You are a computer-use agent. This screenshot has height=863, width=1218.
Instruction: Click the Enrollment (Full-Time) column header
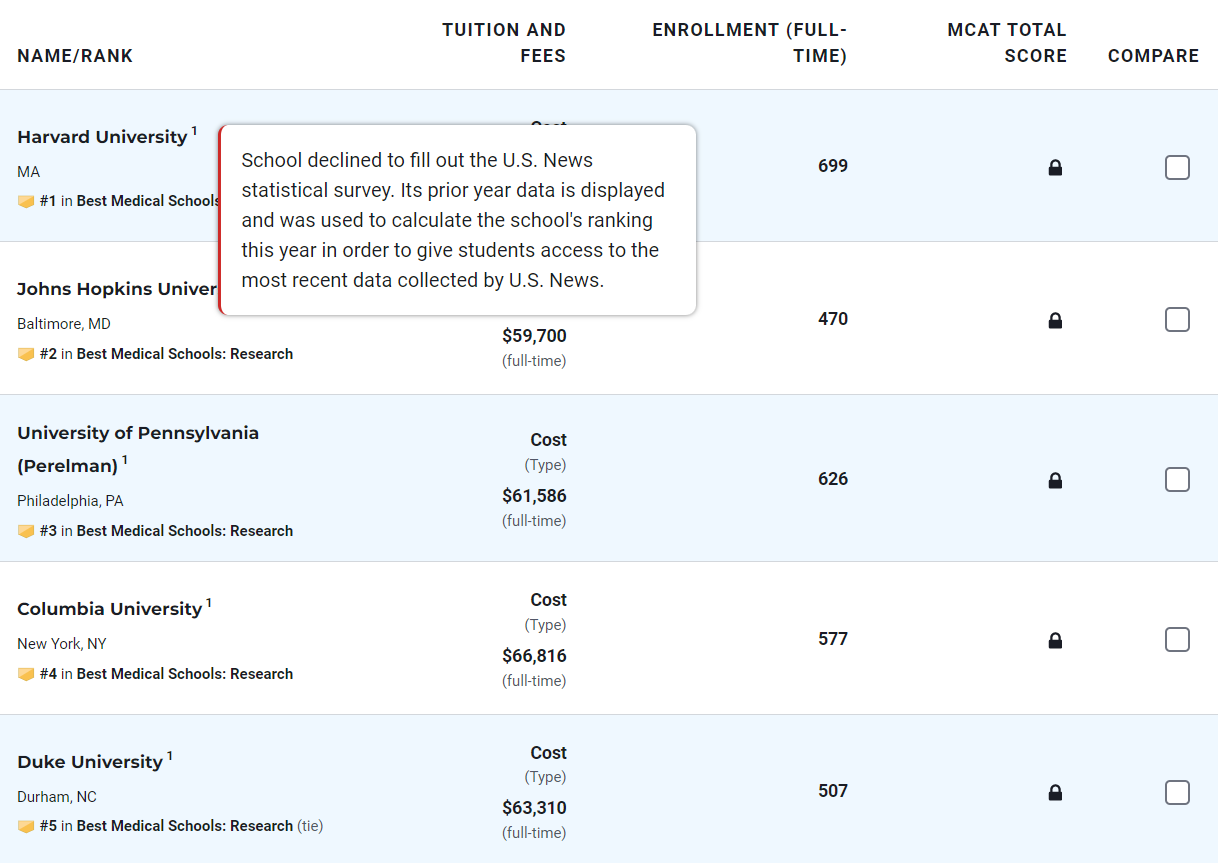coord(749,43)
